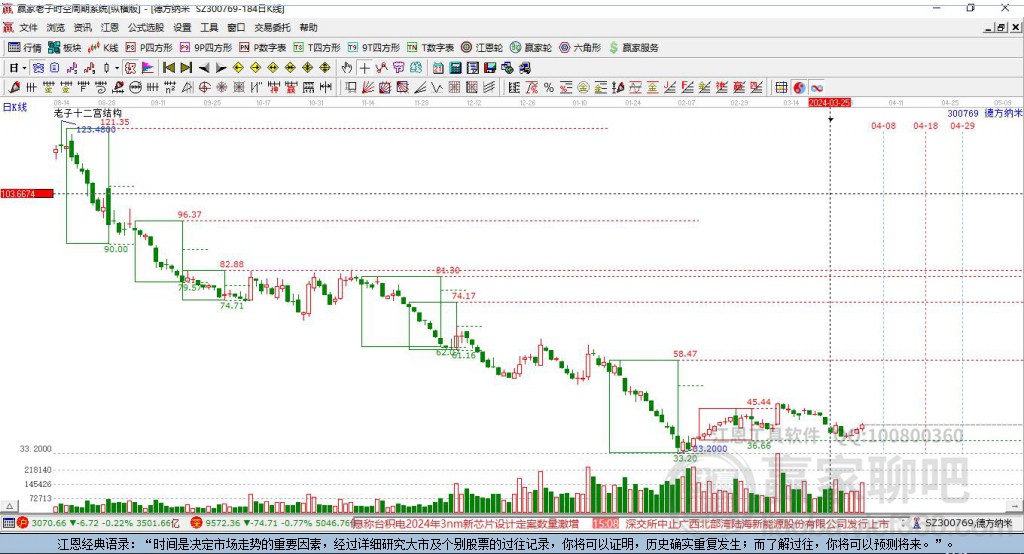
Task: Click the 德方纳米 stock name at top right
Action: pyautogui.click(x=1003, y=114)
